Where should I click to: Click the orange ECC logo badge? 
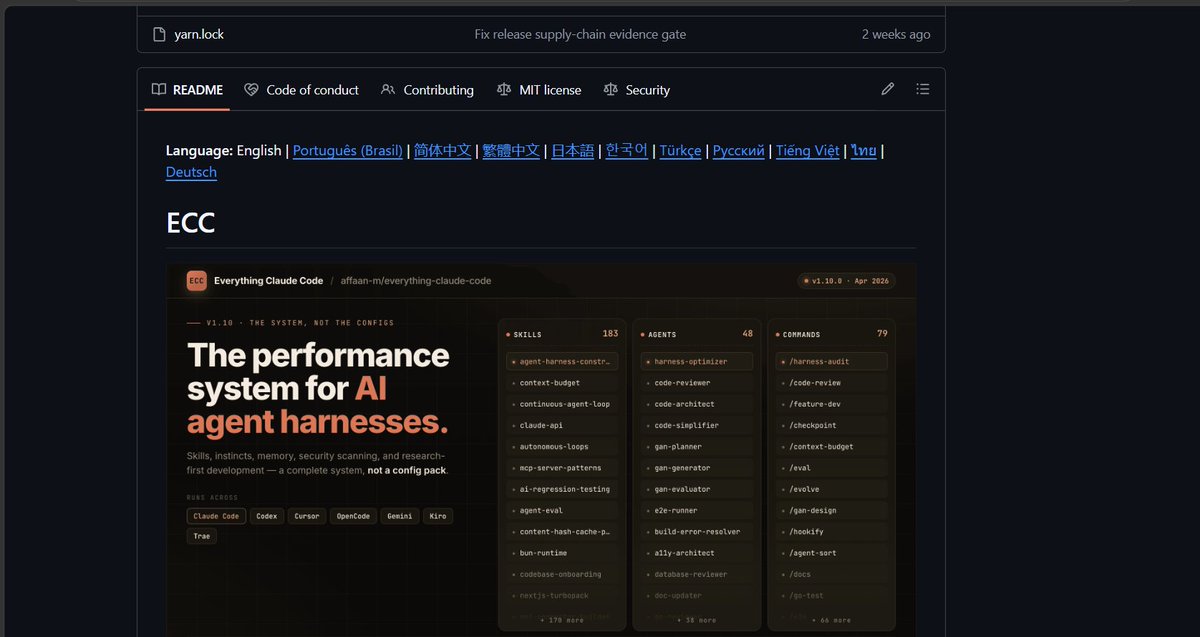[196, 281]
